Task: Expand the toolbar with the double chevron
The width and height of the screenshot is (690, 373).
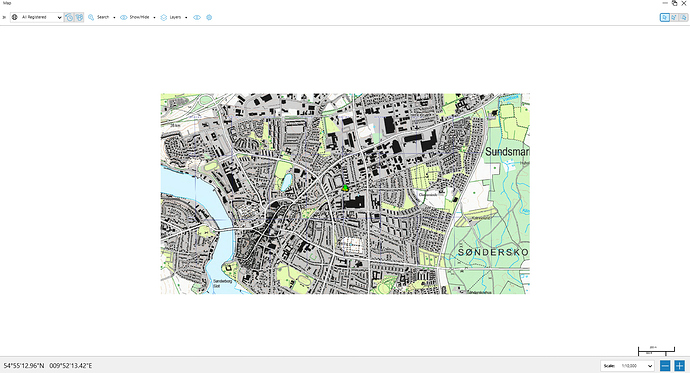Action: (x=4, y=18)
